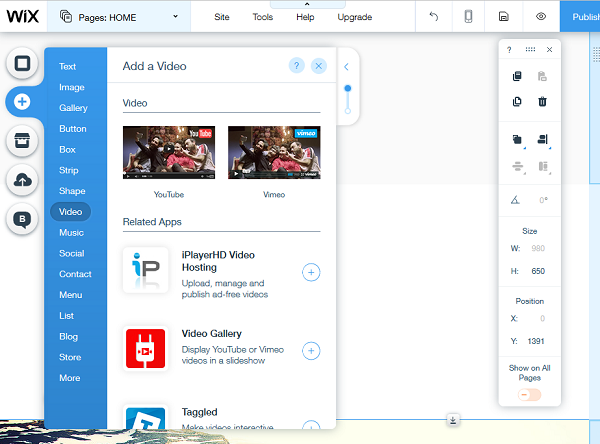Select More in the Add menu
The width and height of the screenshot is (600, 444).
point(70,378)
